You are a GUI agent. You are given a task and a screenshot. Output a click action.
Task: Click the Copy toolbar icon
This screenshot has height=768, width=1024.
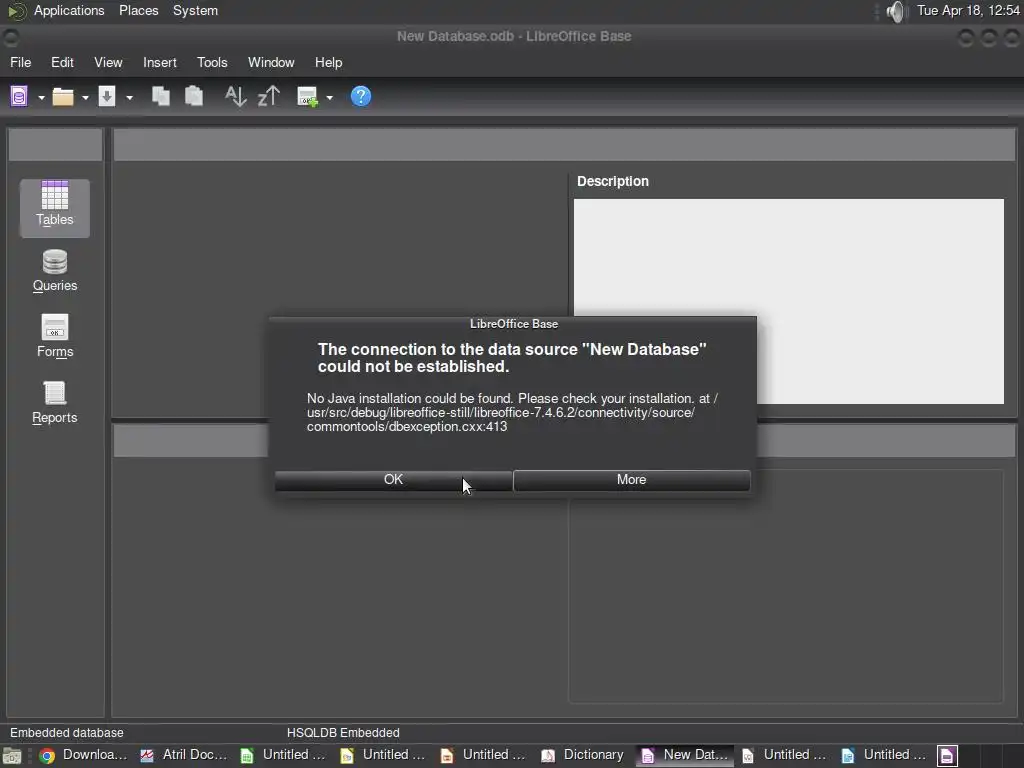coord(161,96)
